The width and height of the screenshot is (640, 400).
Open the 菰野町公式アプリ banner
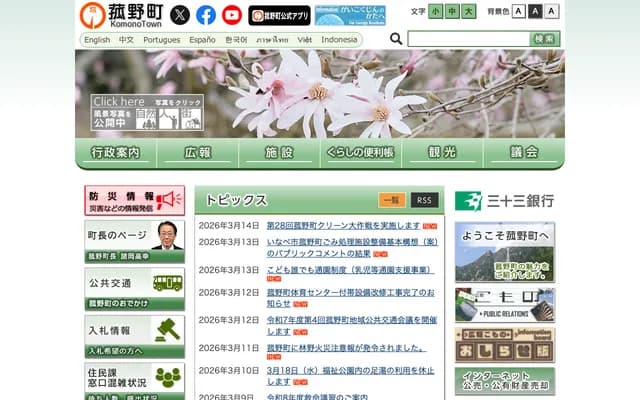coord(279,15)
